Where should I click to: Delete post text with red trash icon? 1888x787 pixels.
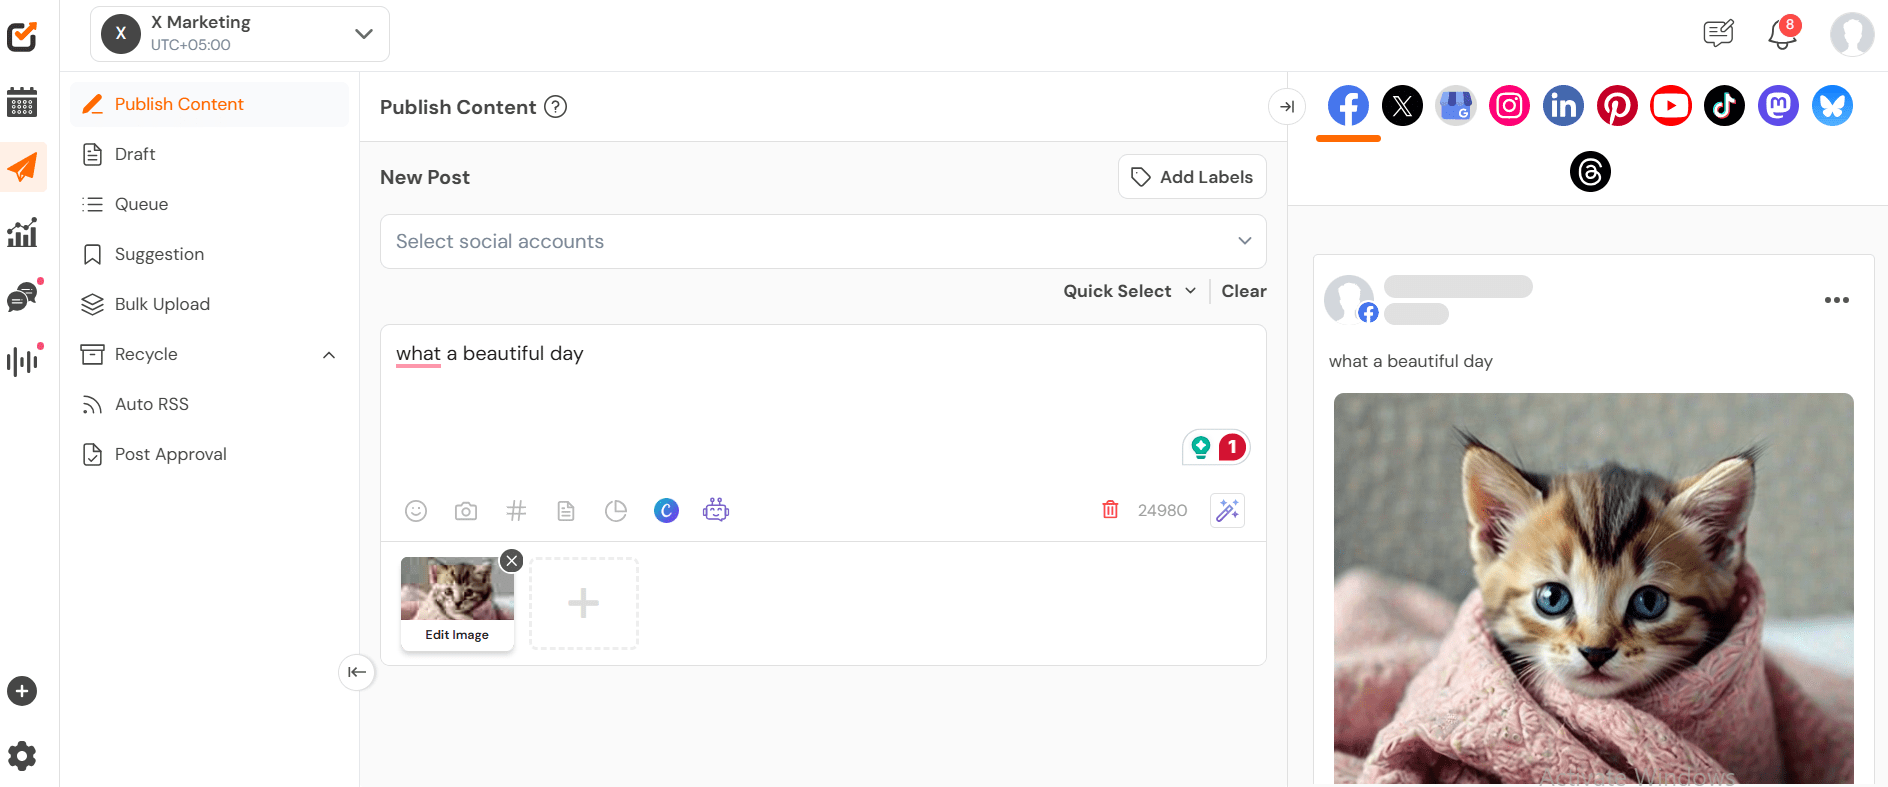tap(1110, 510)
